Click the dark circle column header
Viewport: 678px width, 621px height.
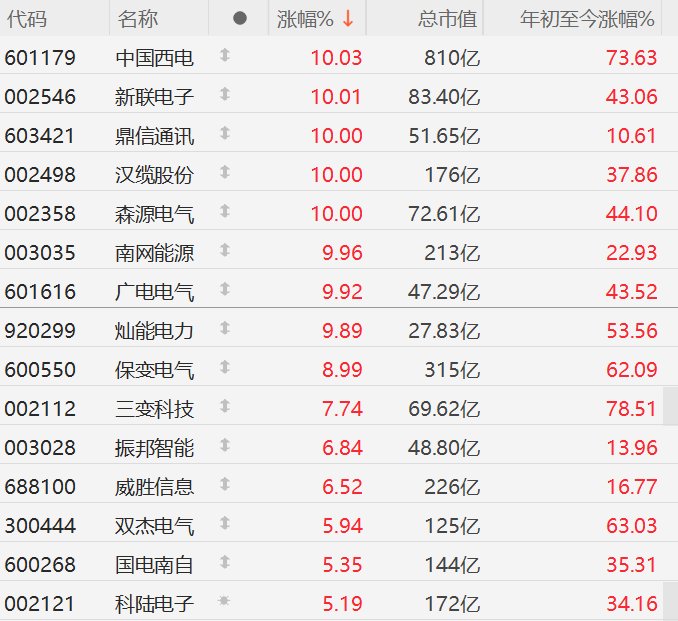[x=240, y=18]
